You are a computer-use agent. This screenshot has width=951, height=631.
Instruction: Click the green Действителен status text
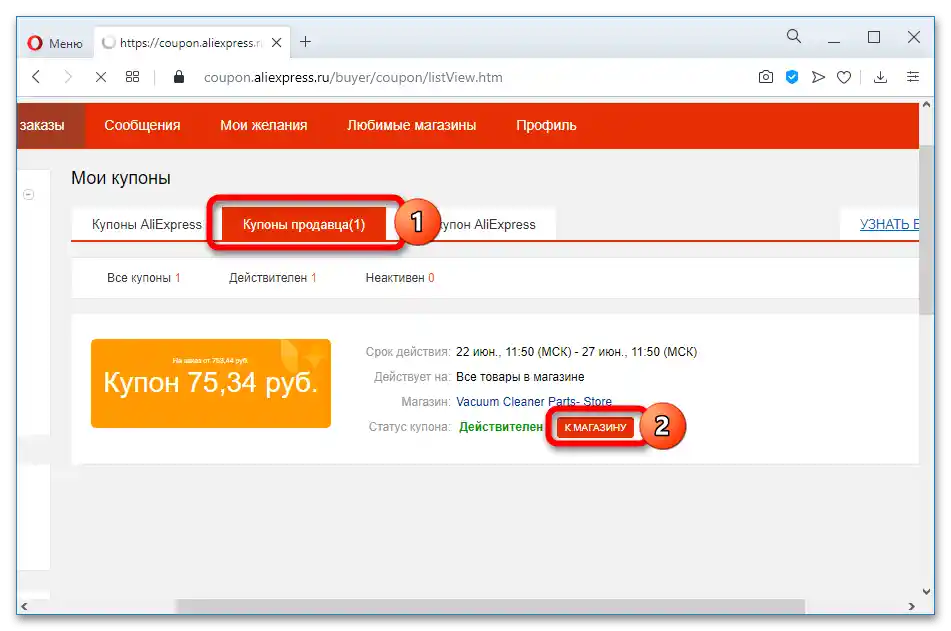(500, 427)
